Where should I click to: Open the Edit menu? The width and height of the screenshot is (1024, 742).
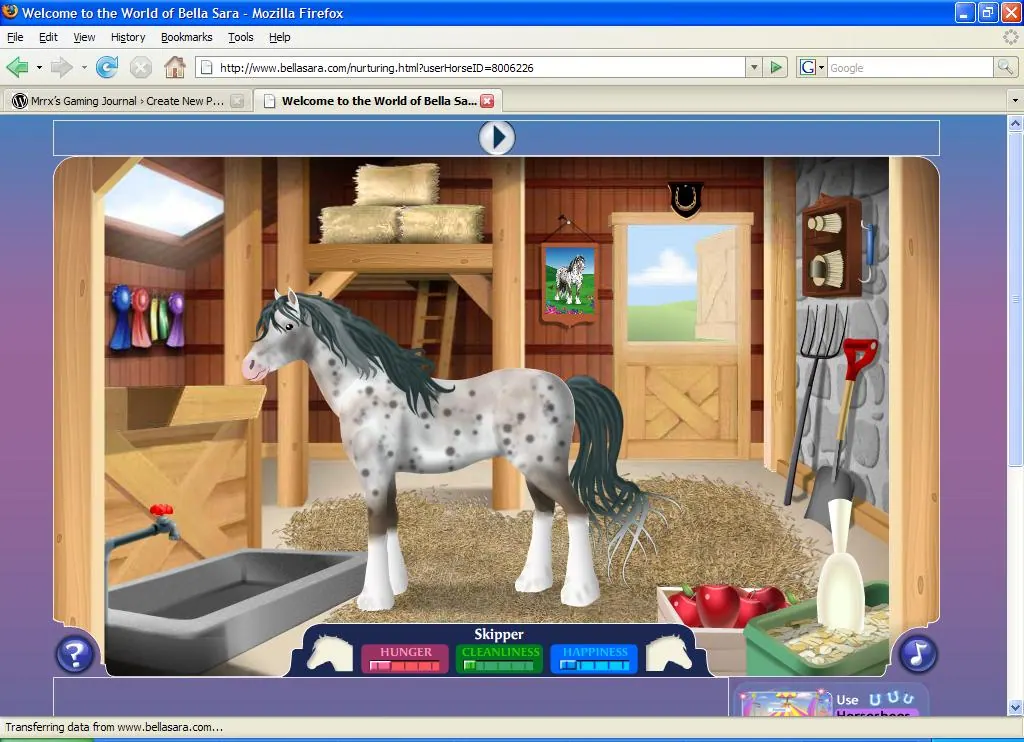[48, 37]
